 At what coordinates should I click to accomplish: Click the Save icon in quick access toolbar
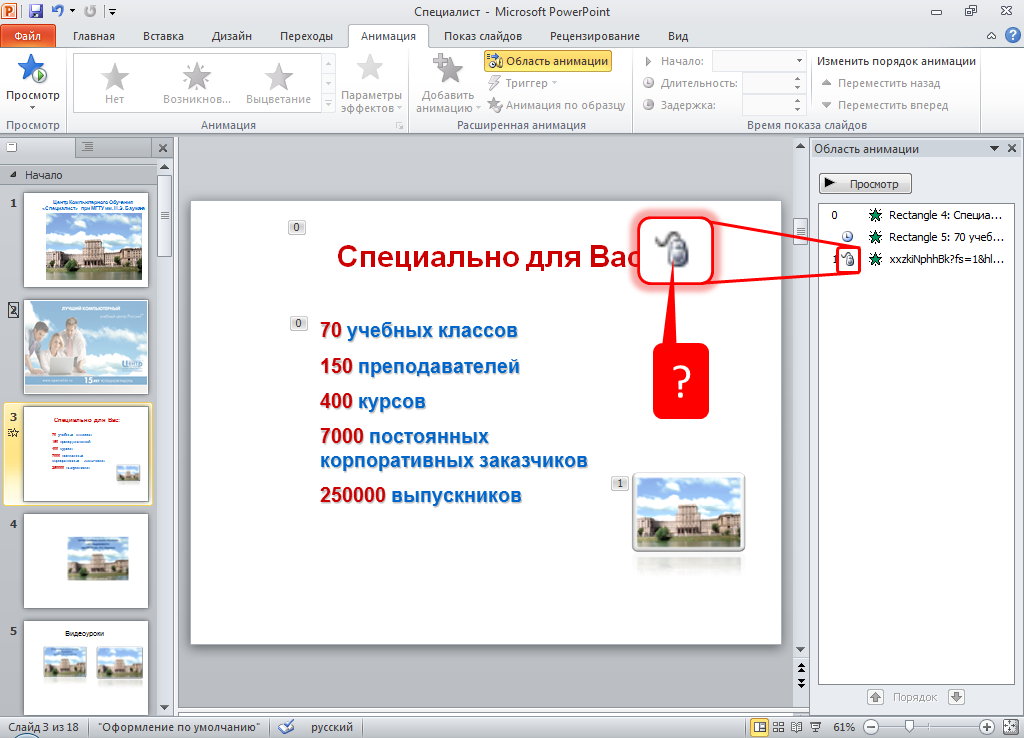click(x=36, y=11)
